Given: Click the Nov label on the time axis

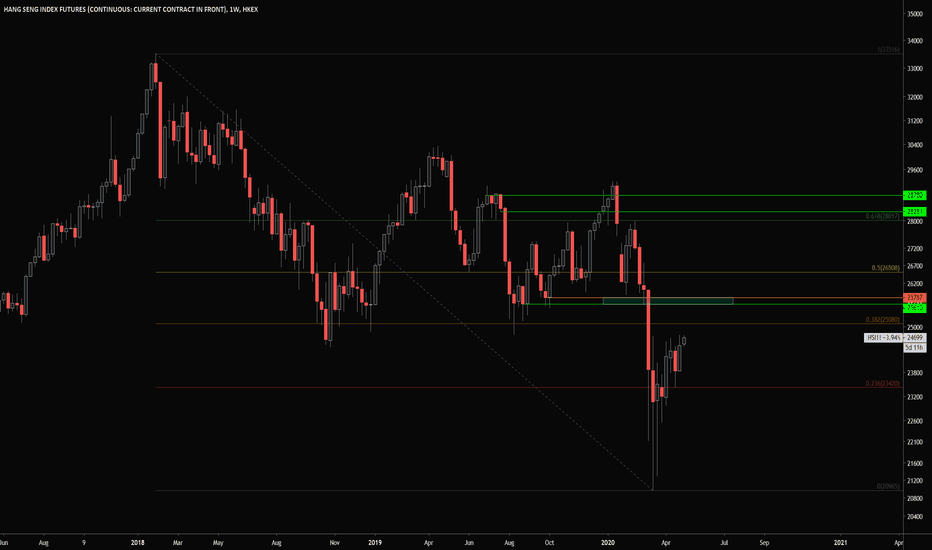Looking at the screenshot, I should (x=335, y=542).
